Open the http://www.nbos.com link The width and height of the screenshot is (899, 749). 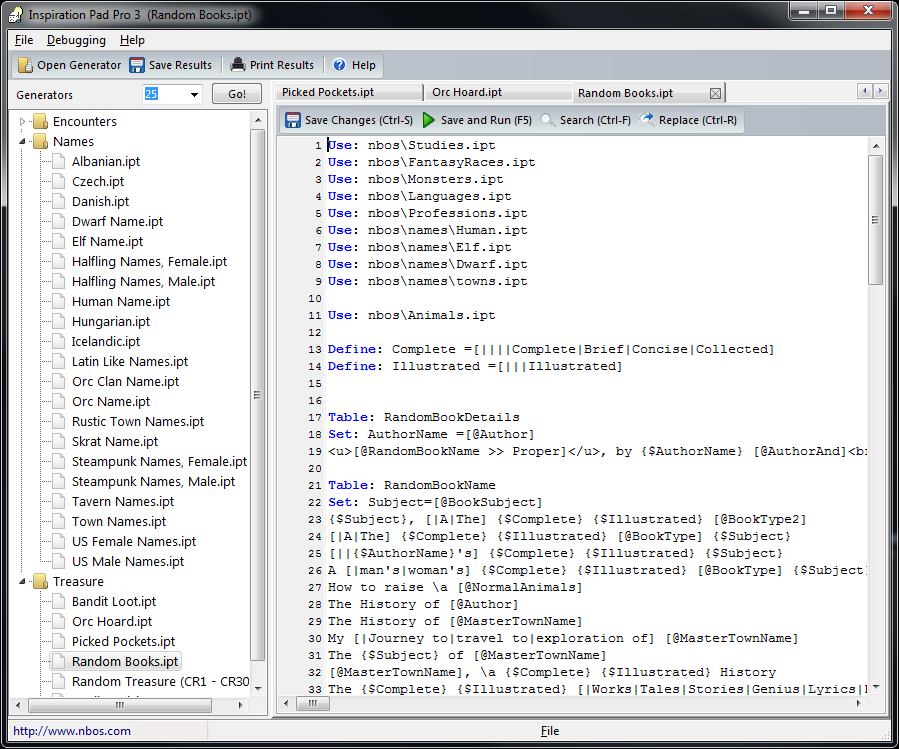coord(72,731)
